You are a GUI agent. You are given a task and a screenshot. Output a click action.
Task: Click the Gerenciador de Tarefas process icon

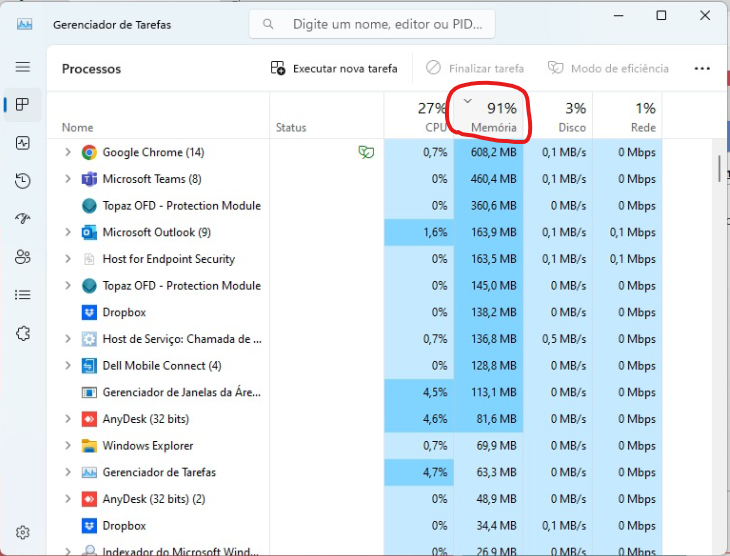pos(89,472)
